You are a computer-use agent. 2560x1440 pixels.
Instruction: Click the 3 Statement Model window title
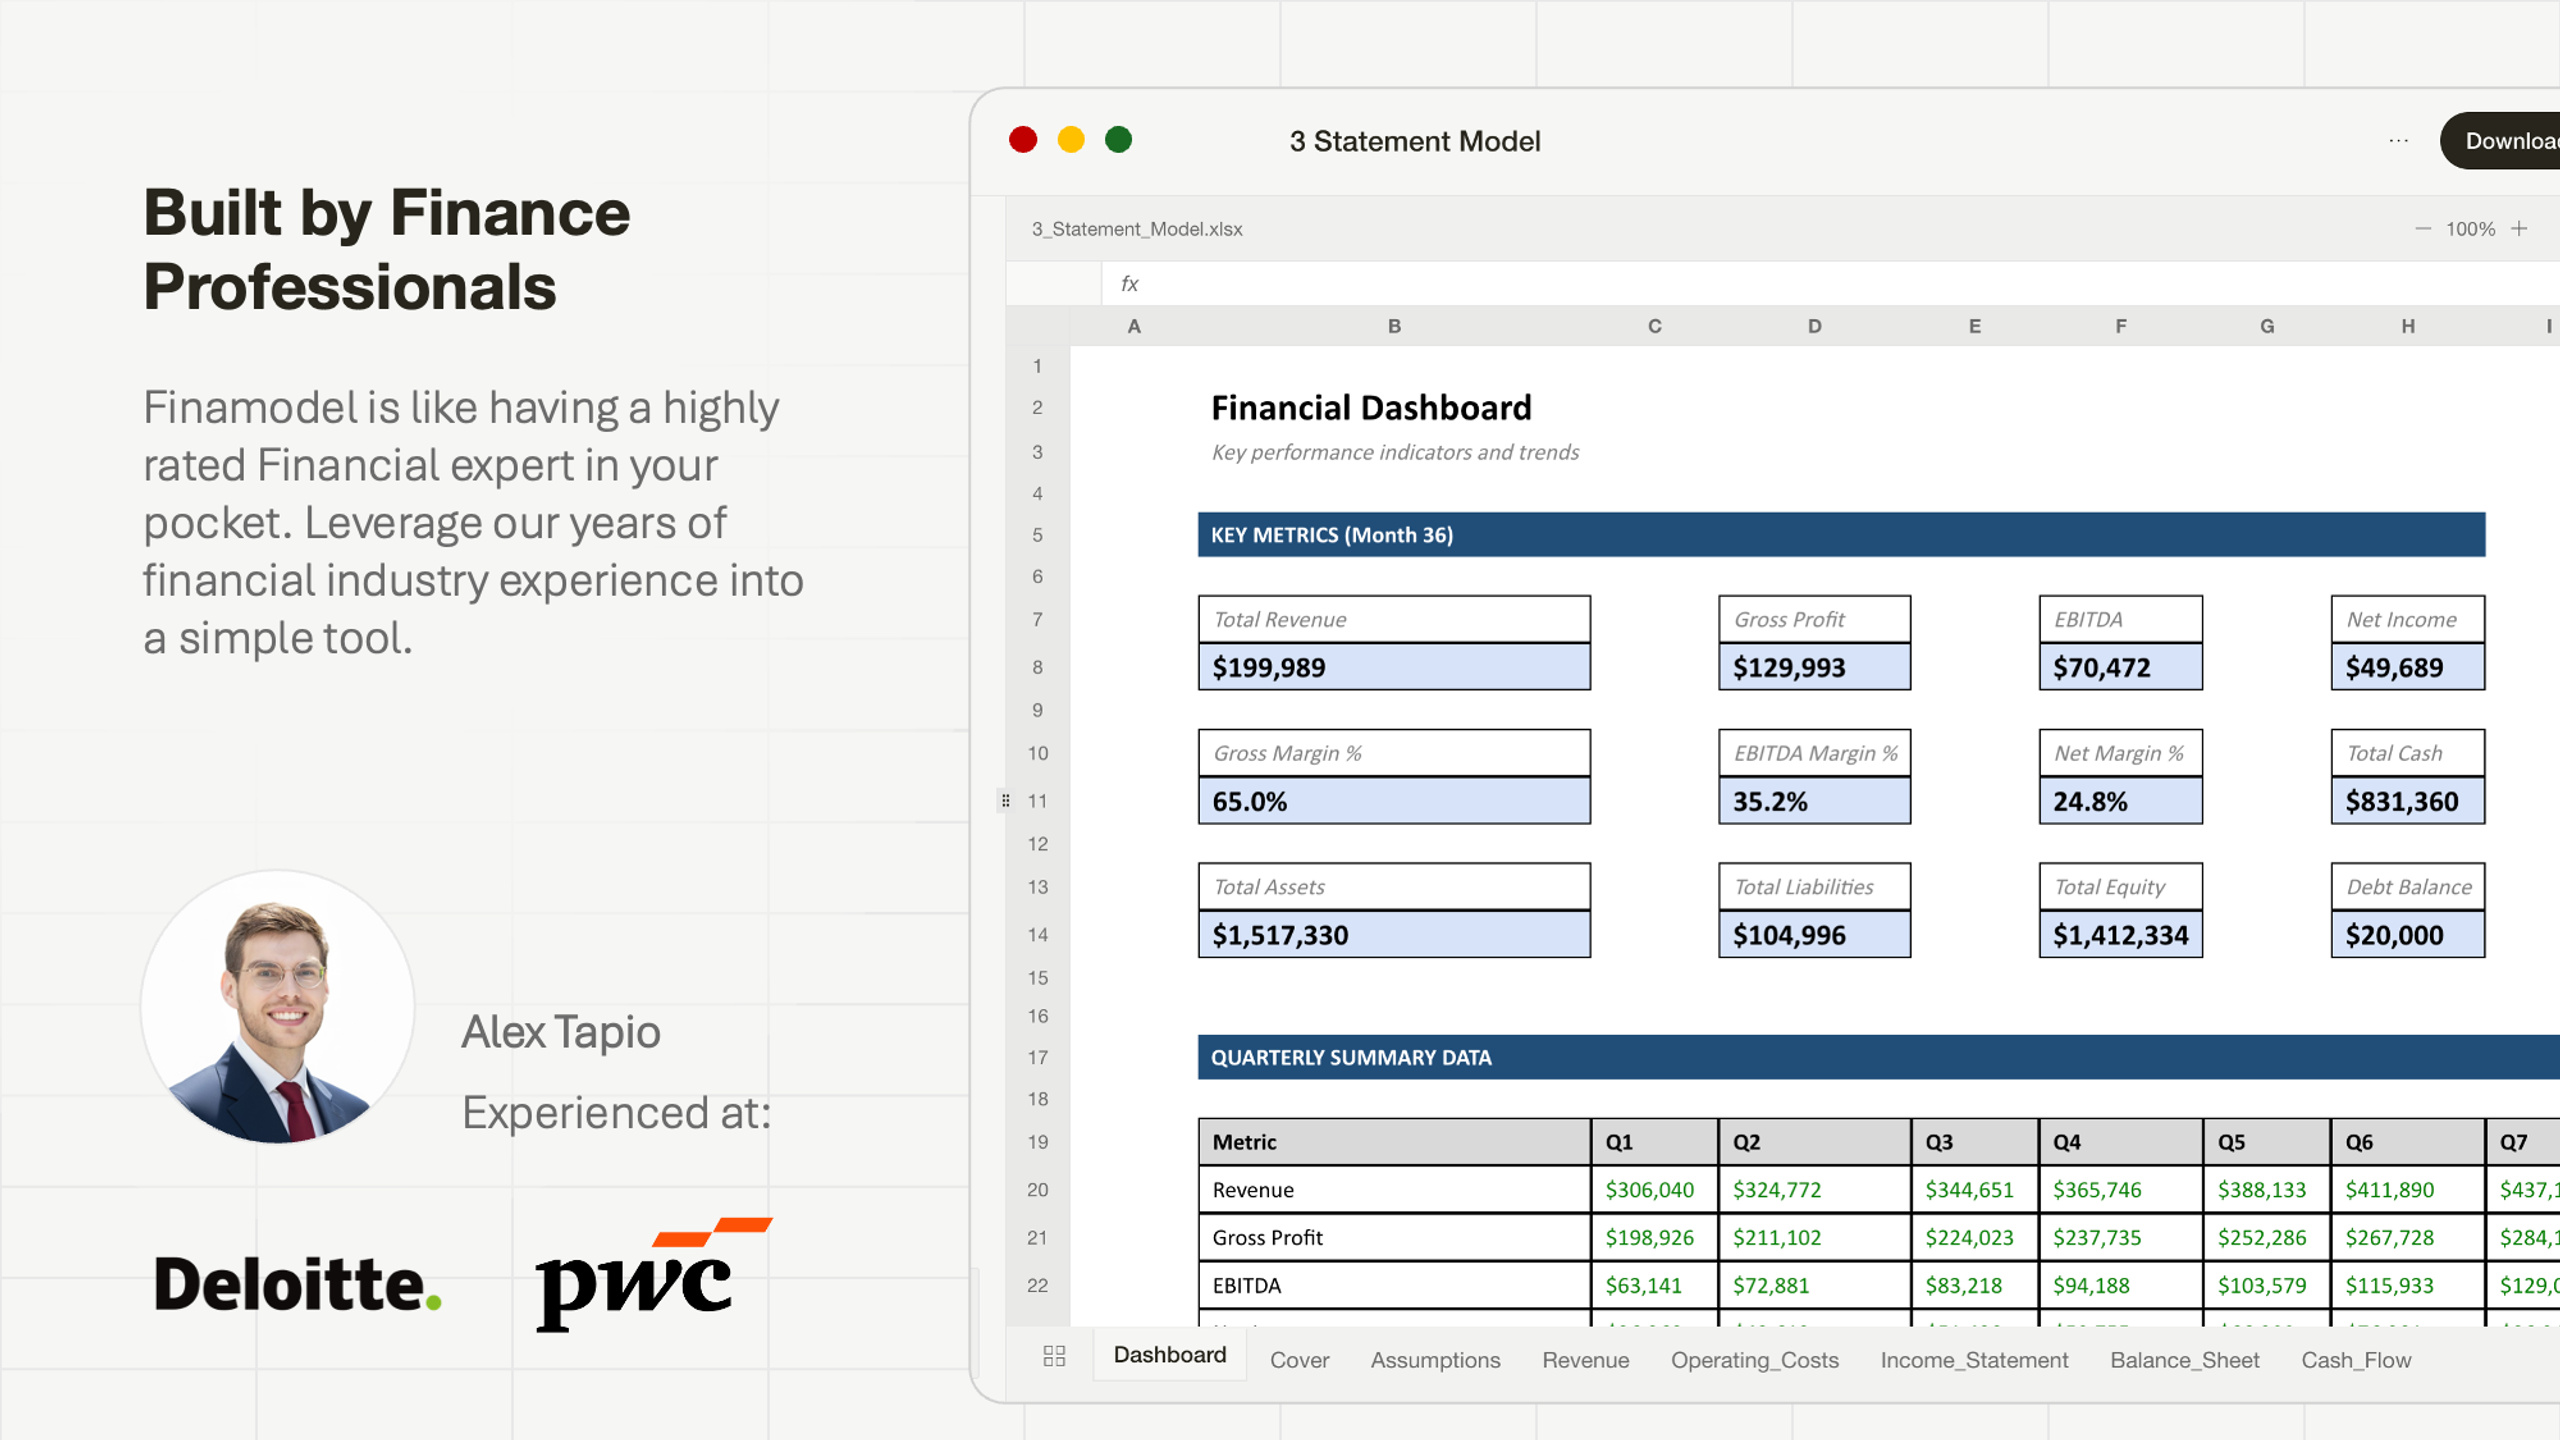1414,141
